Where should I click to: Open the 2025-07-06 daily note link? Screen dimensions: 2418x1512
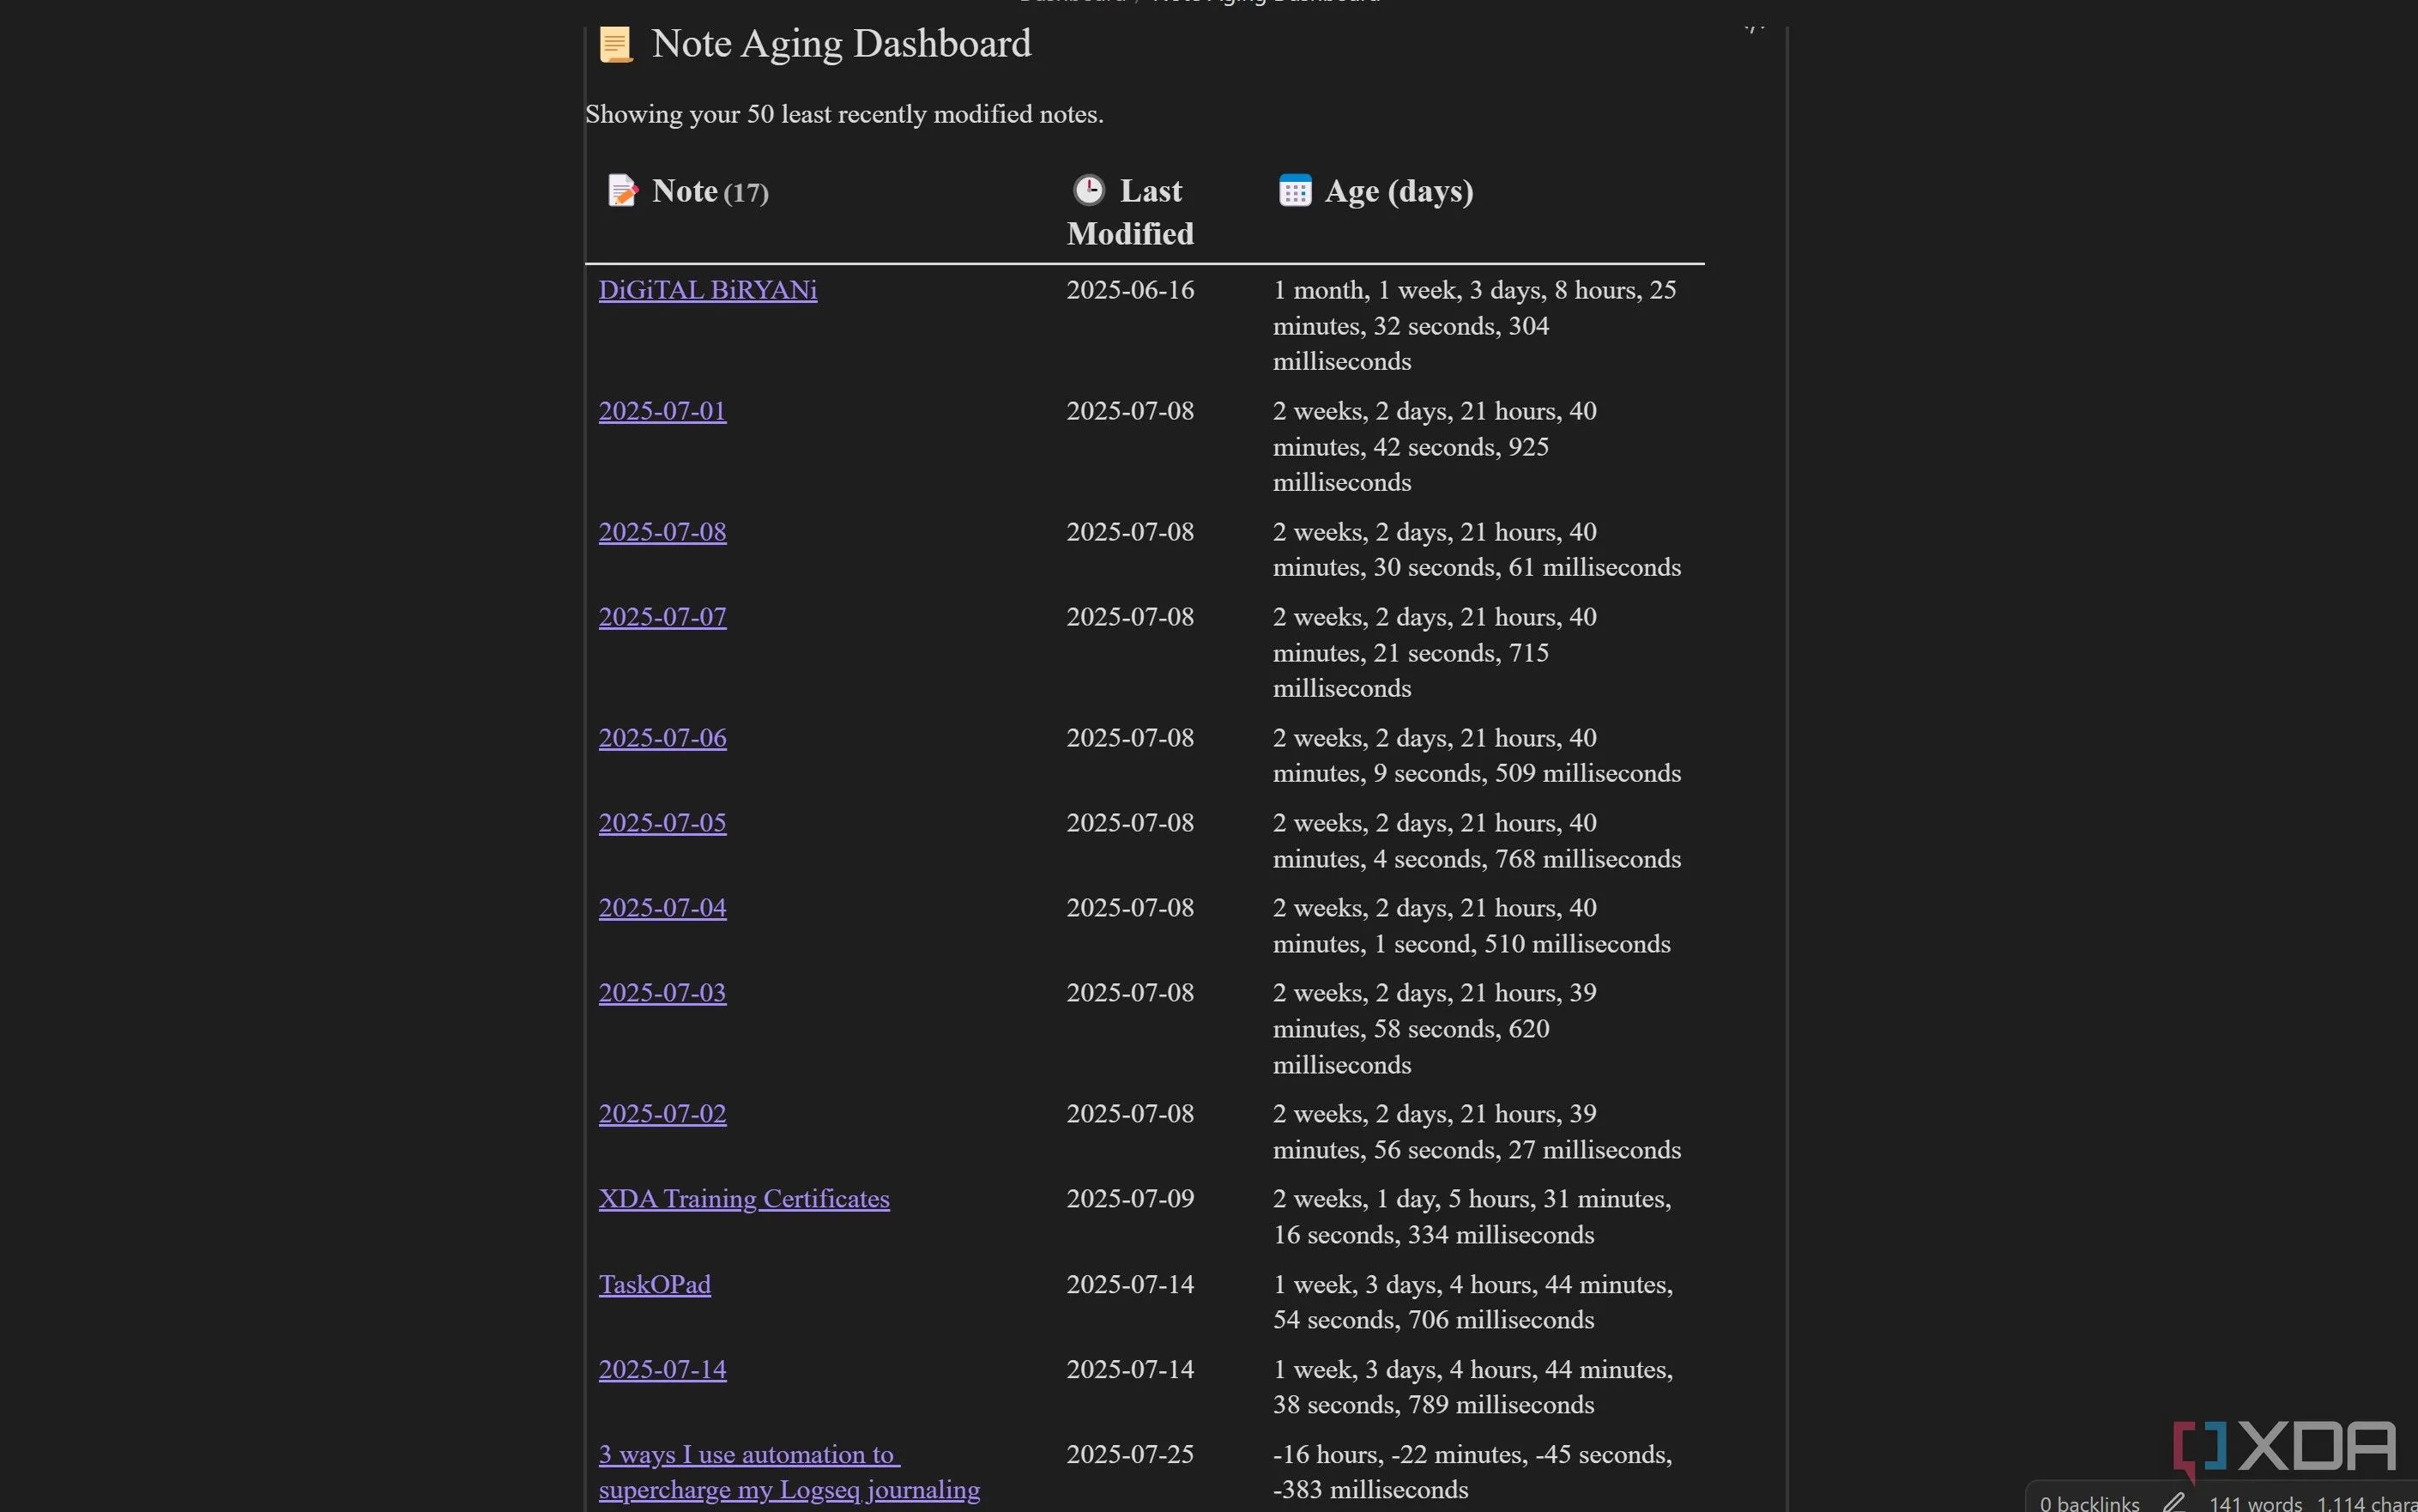coord(662,738)
